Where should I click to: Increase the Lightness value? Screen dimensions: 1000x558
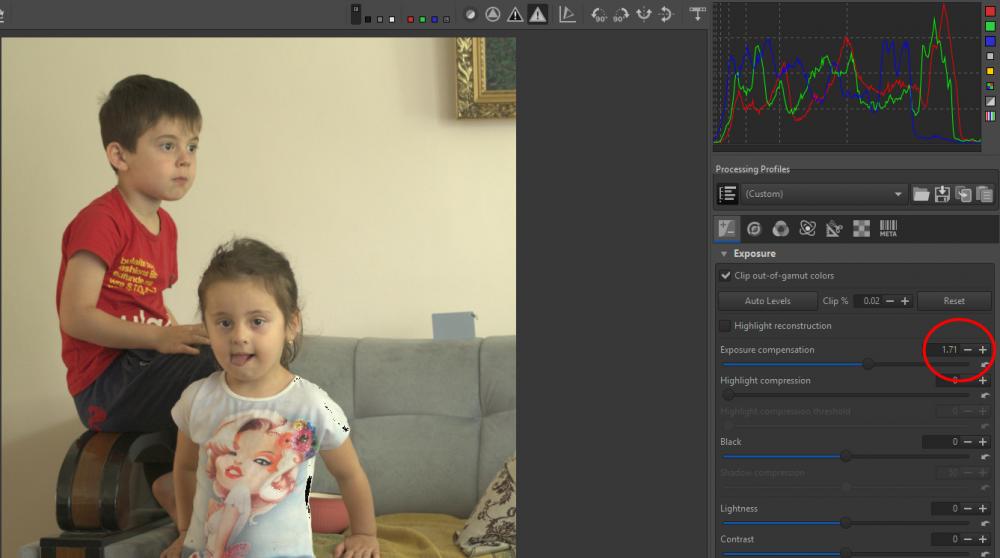(x=983, y=508)
